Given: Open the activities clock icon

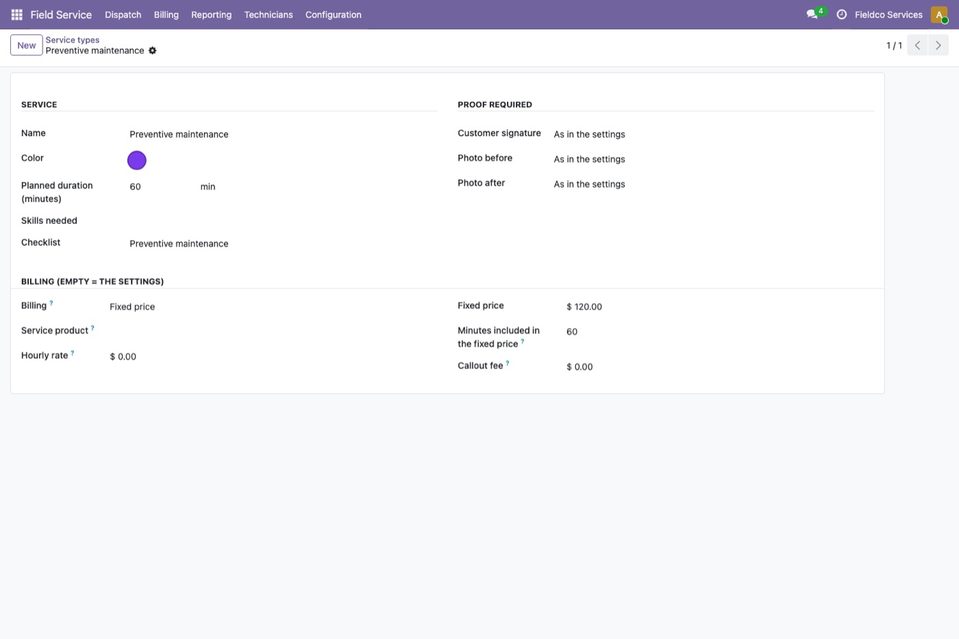Looking at the screenshot, I should tap(842, 14).
